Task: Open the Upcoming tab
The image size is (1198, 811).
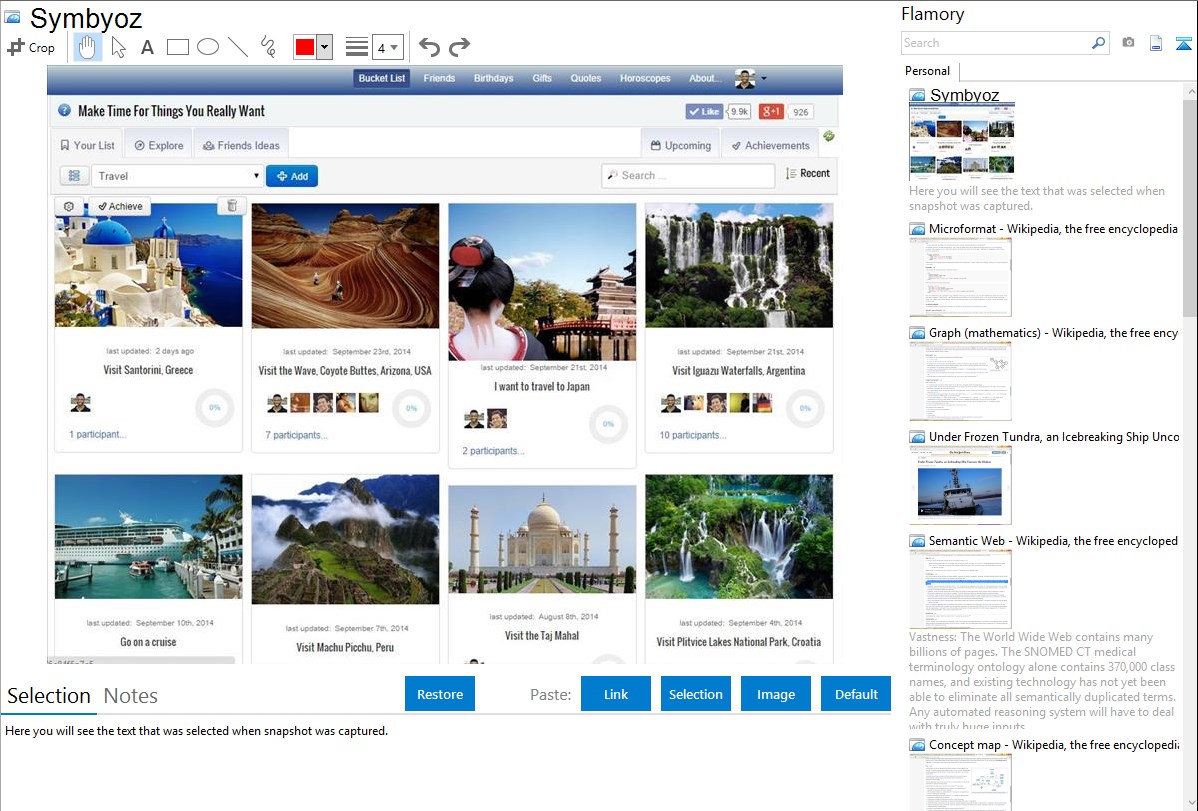Action: pos(680,145)
